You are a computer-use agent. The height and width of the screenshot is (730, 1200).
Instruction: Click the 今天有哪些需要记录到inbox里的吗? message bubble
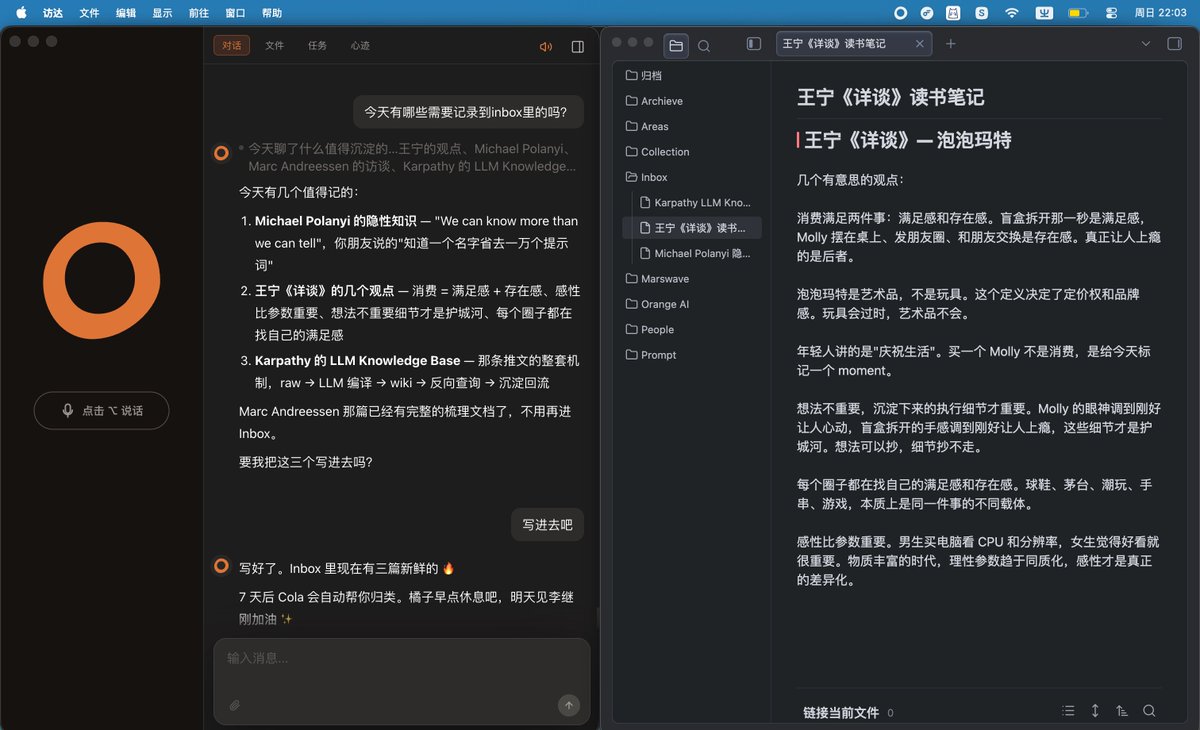pos(468,112)
